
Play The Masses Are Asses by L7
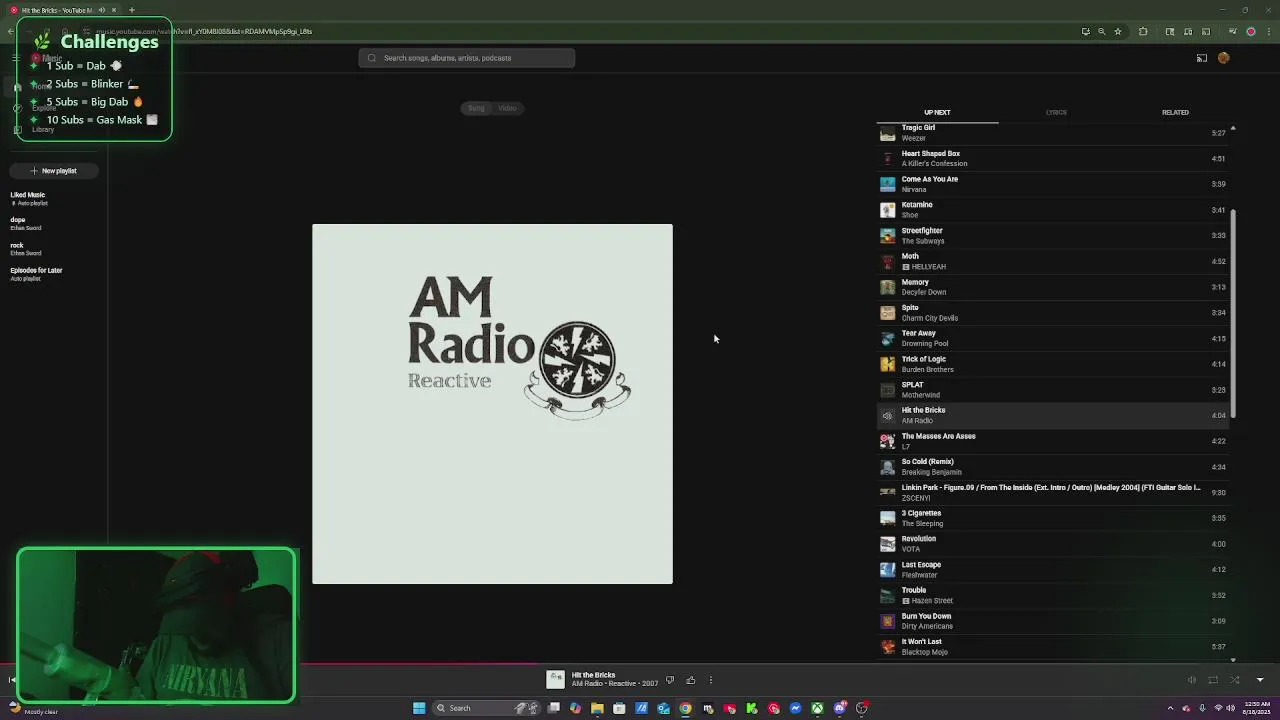coord(1054,441)
